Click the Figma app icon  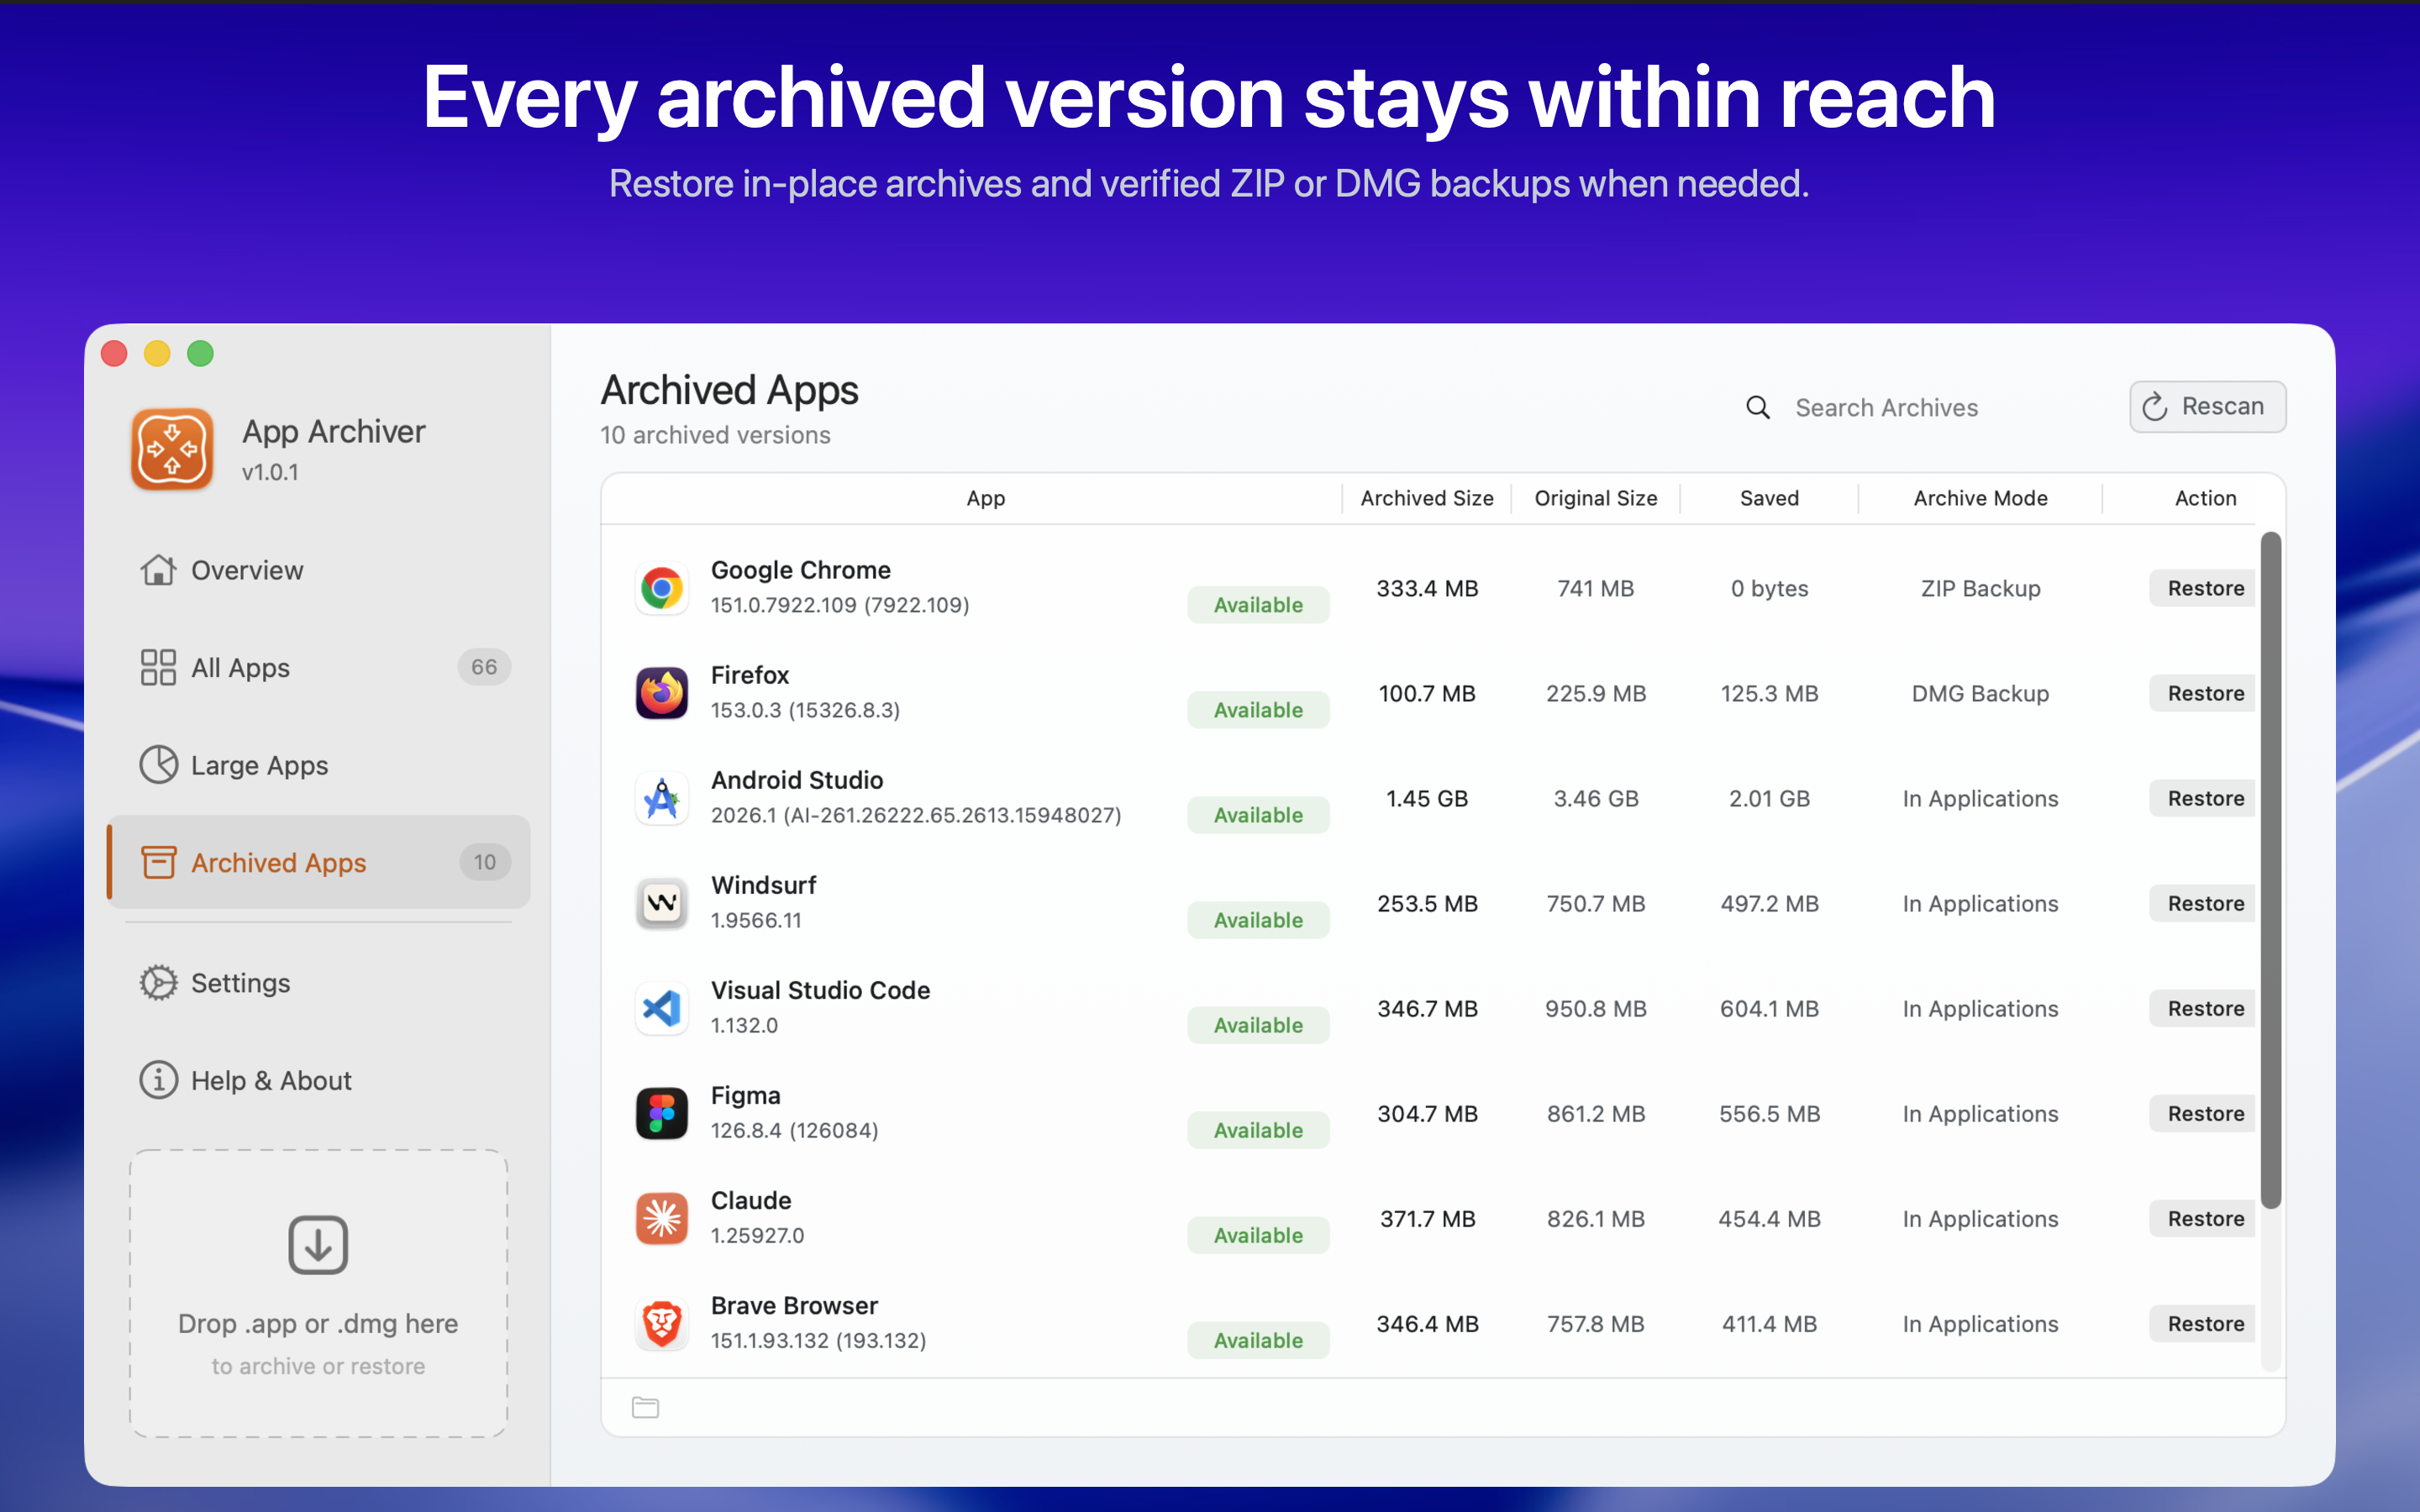tap(661, 1113)
